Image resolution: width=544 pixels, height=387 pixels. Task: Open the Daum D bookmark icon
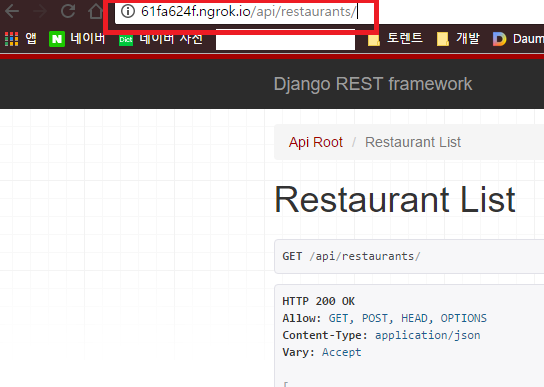(500, 39)
